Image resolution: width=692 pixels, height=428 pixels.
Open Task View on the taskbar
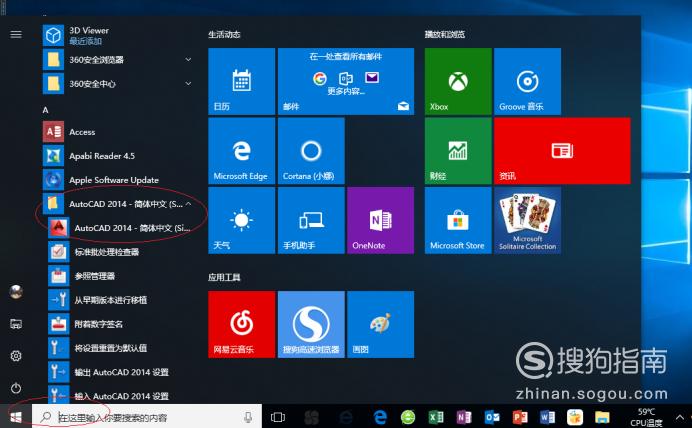tap(278, 417)
